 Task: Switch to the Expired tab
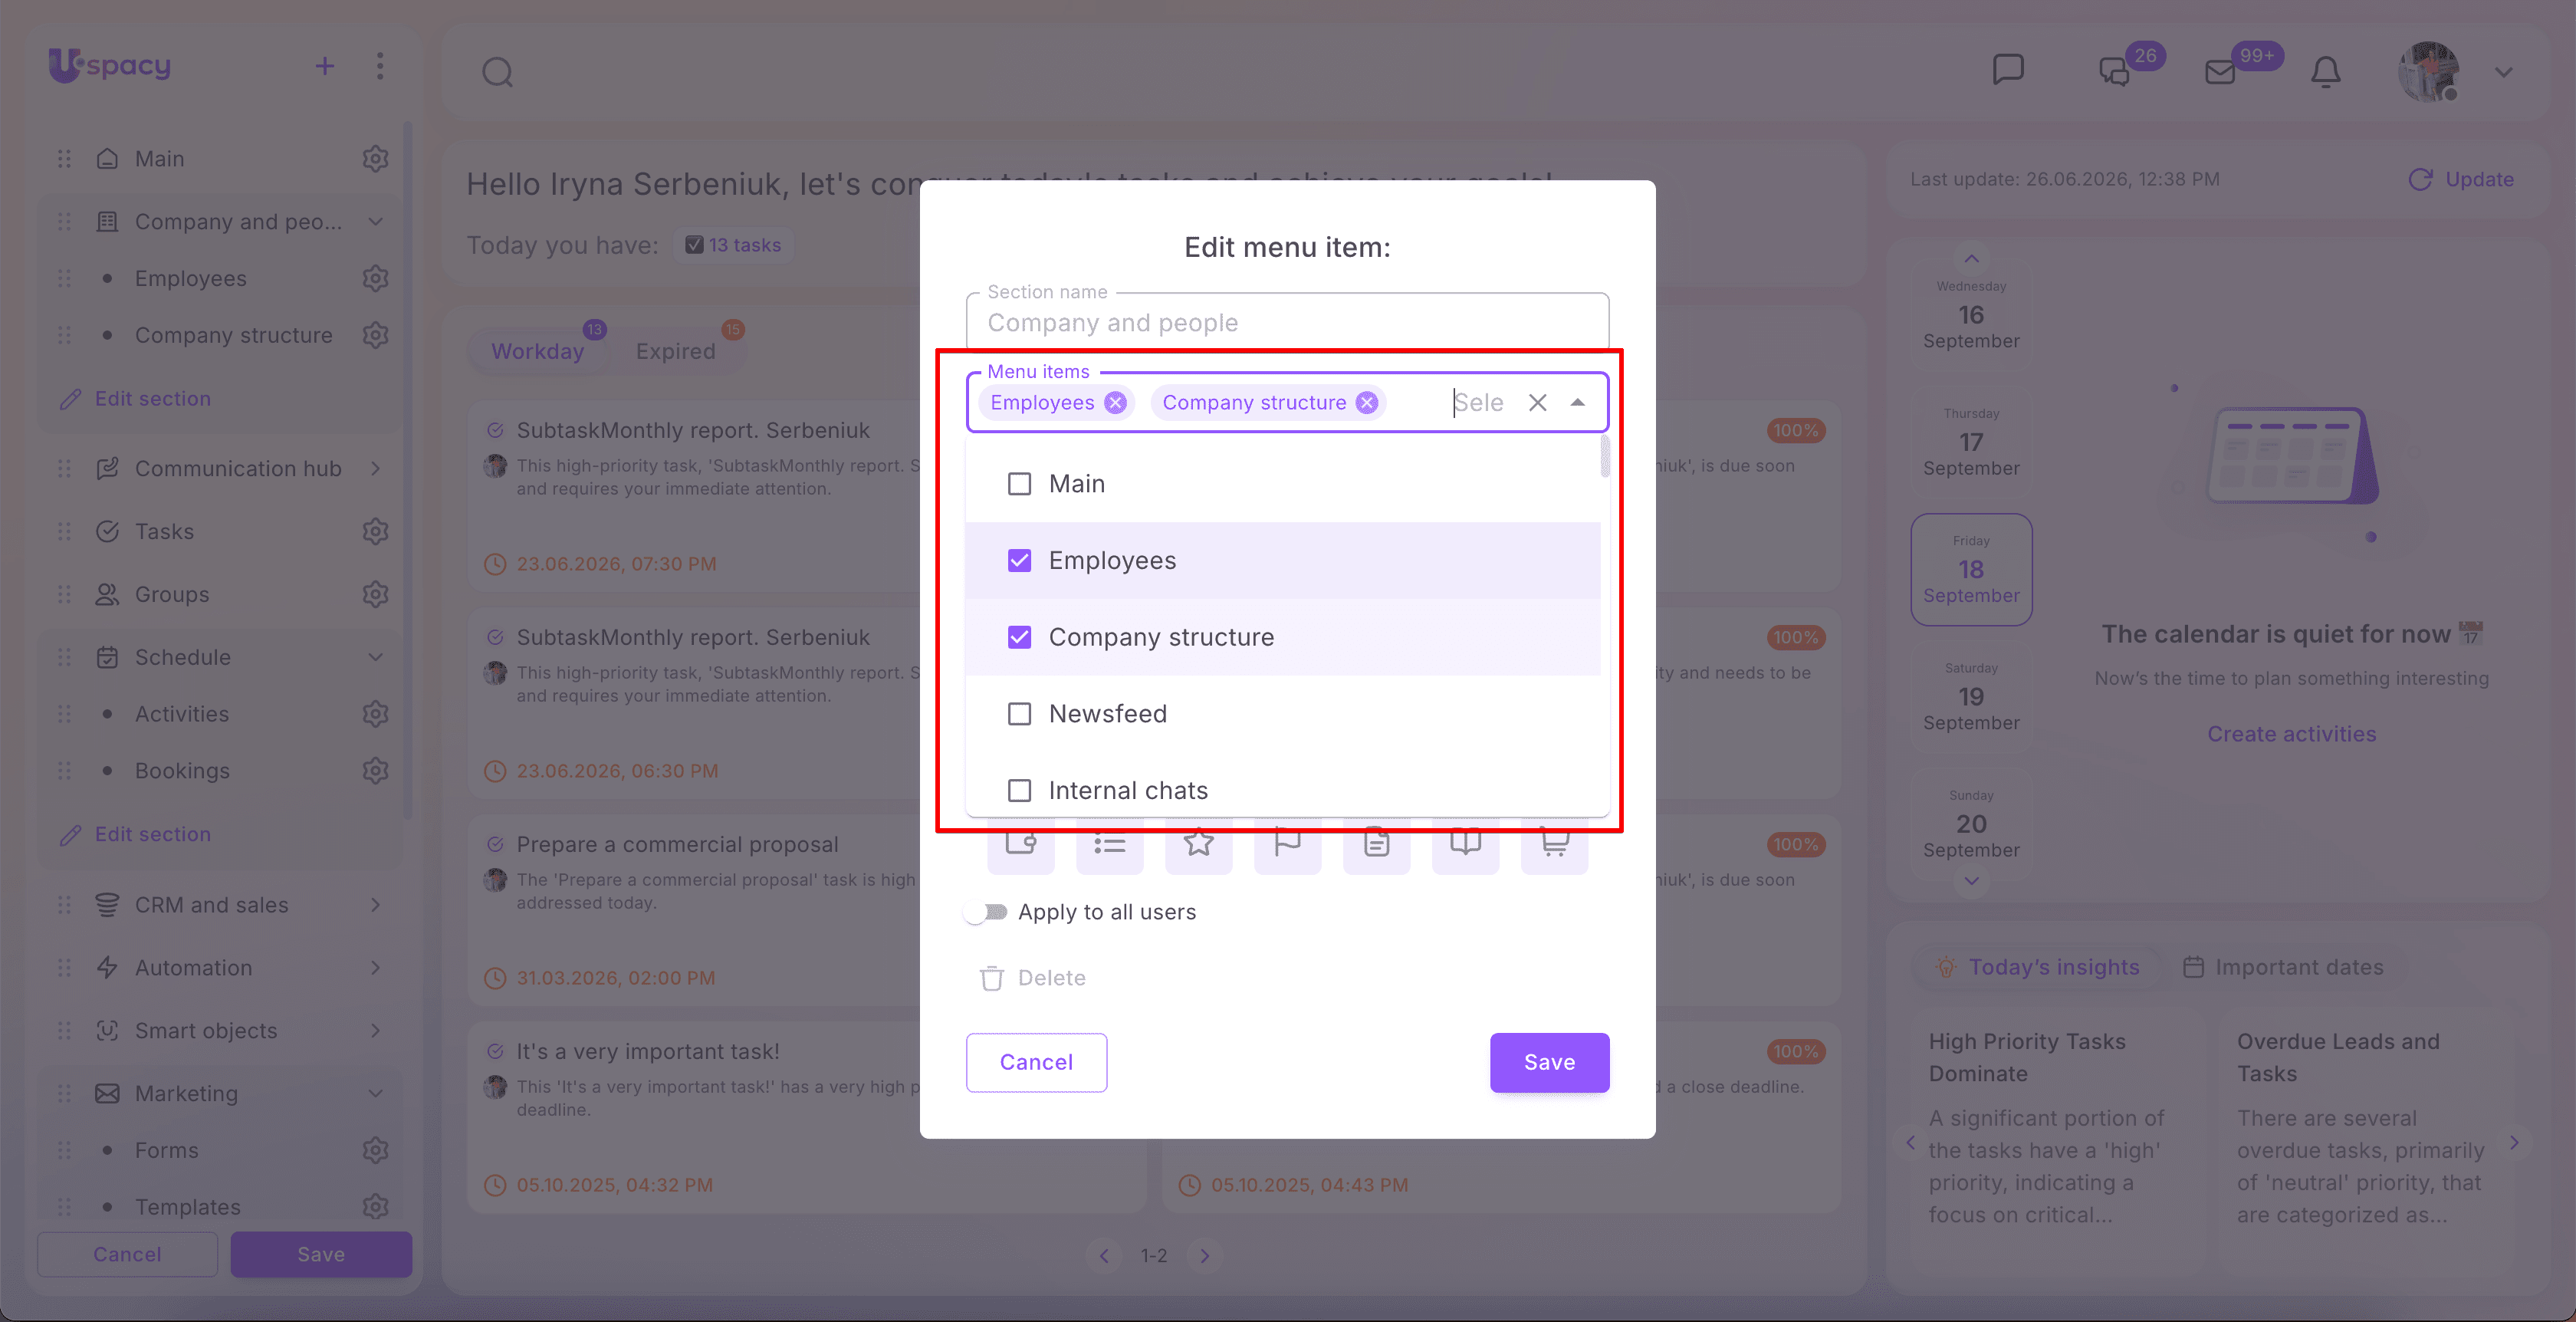tap(676, 351)
